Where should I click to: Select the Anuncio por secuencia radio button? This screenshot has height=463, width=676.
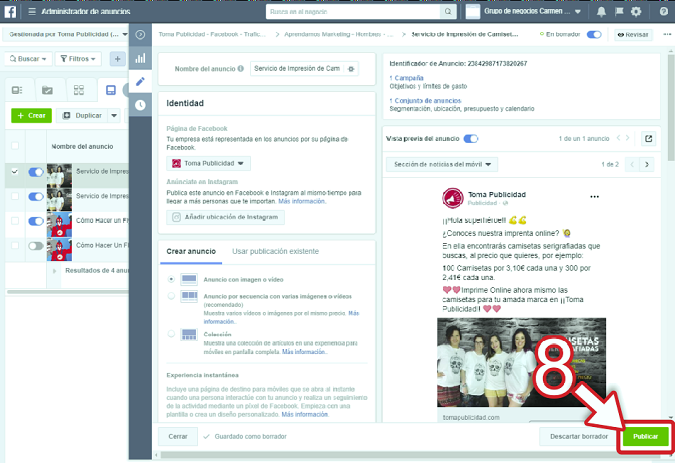coord(171,296)
